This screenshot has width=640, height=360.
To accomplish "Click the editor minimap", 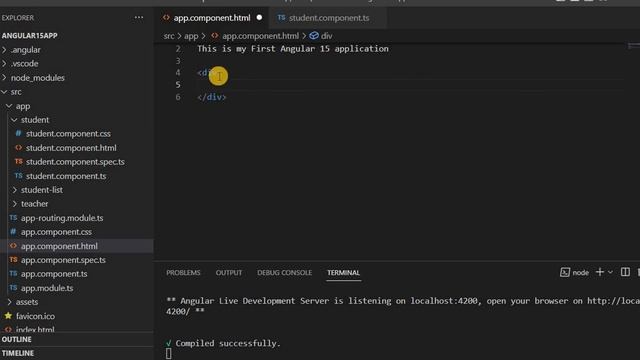I will coord(633,46).
